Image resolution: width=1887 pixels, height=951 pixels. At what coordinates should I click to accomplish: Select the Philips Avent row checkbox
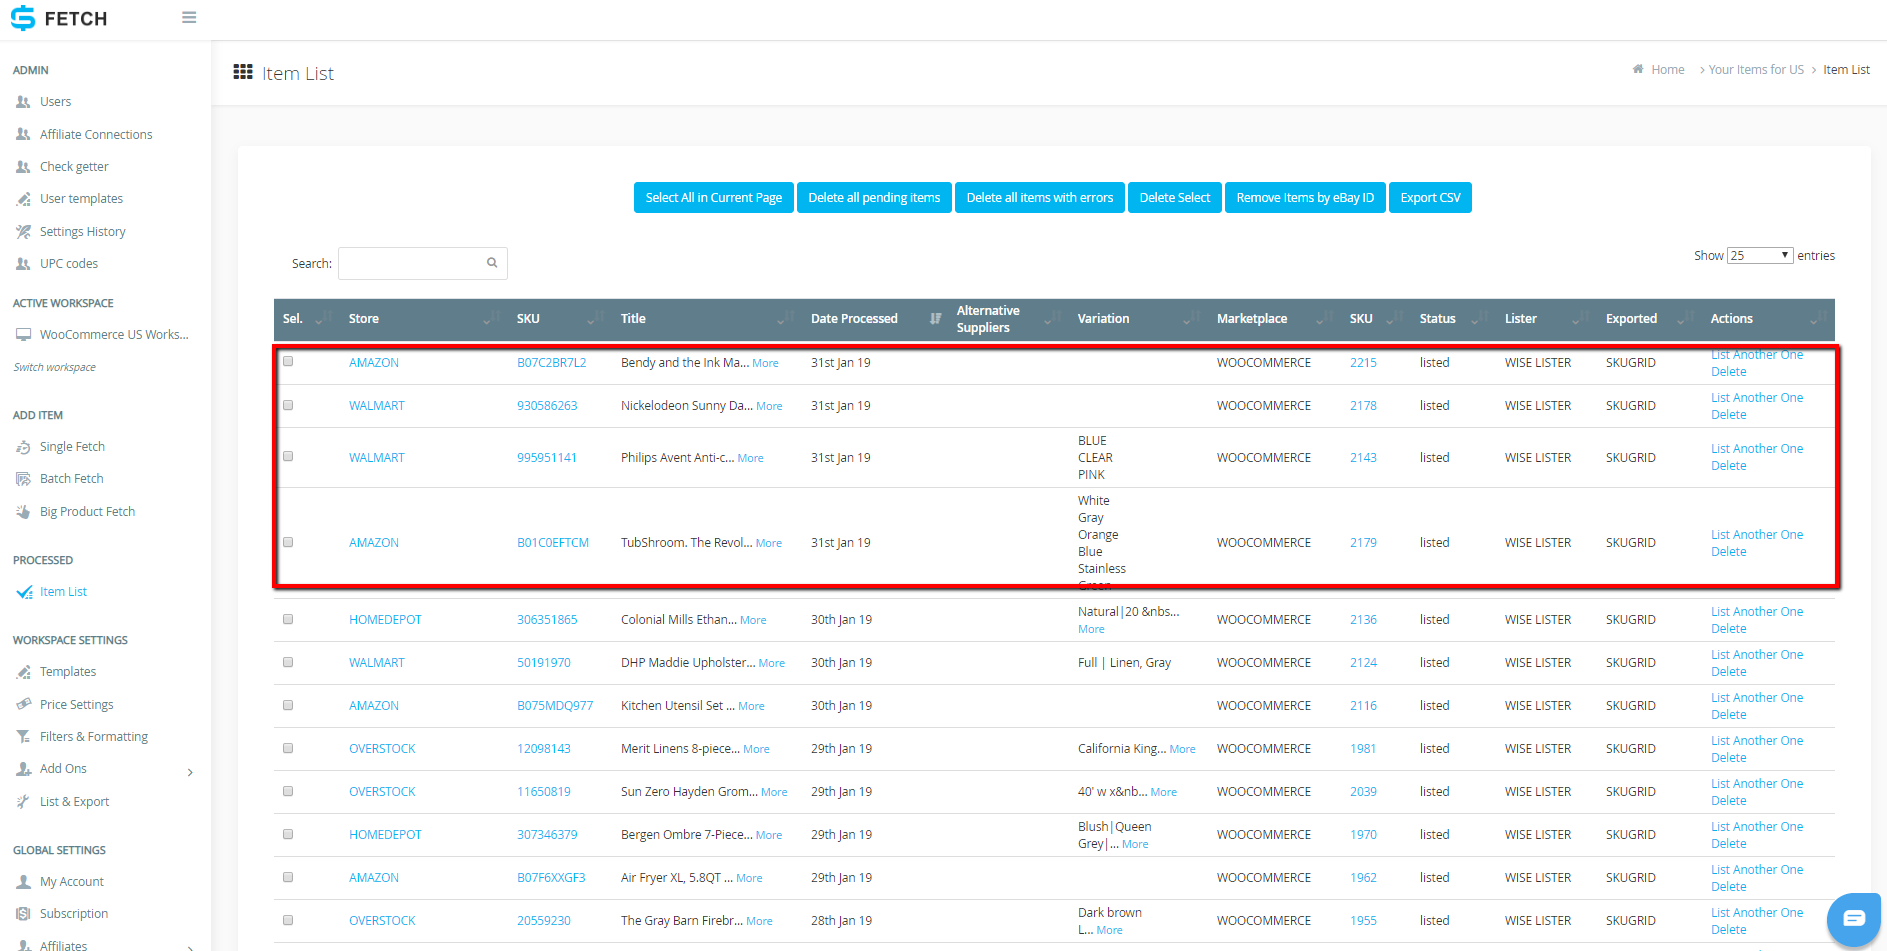[x=288, y=456]
